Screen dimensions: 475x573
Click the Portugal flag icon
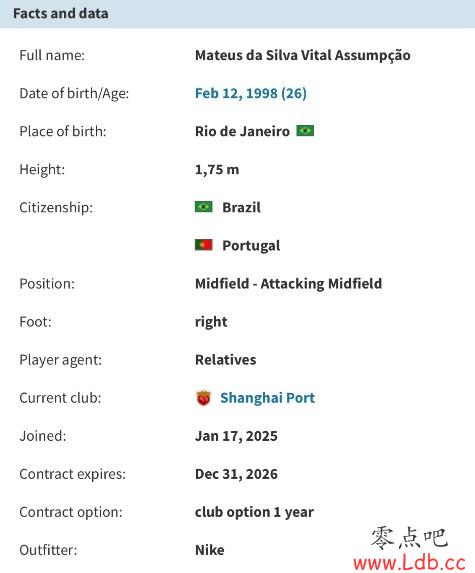point(204,245)
